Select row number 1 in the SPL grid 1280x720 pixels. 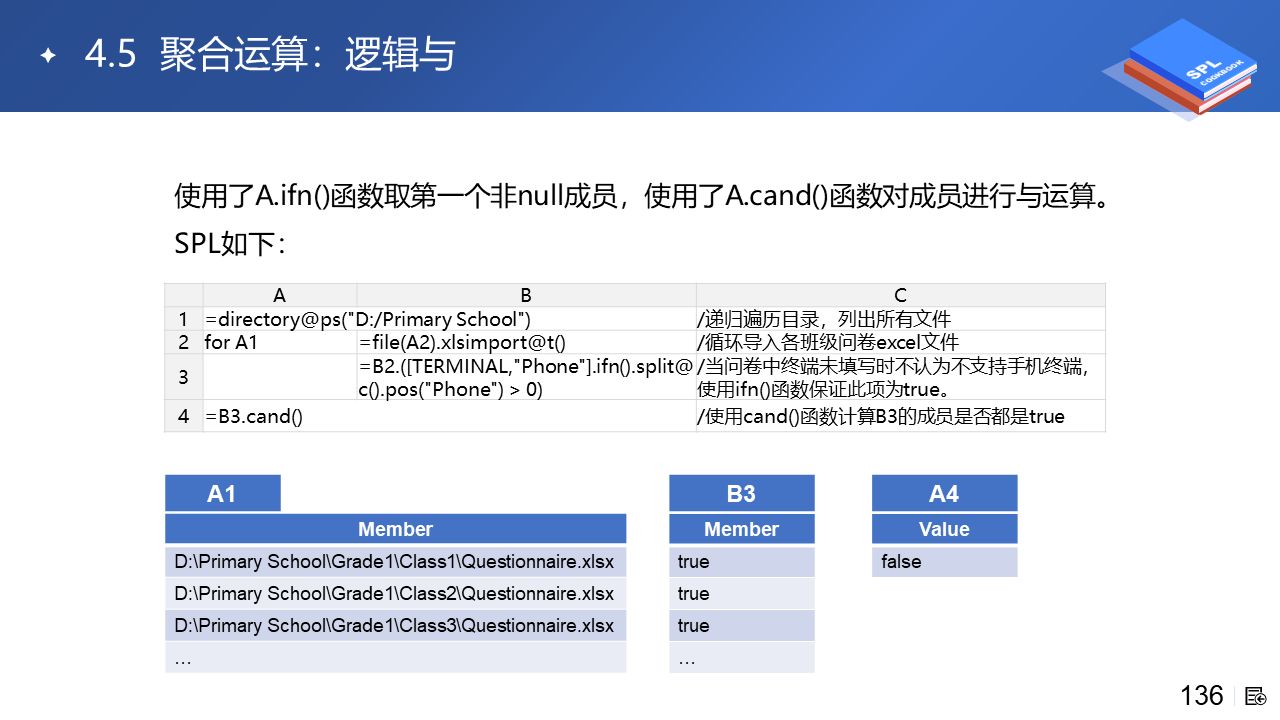pos(184,320)
